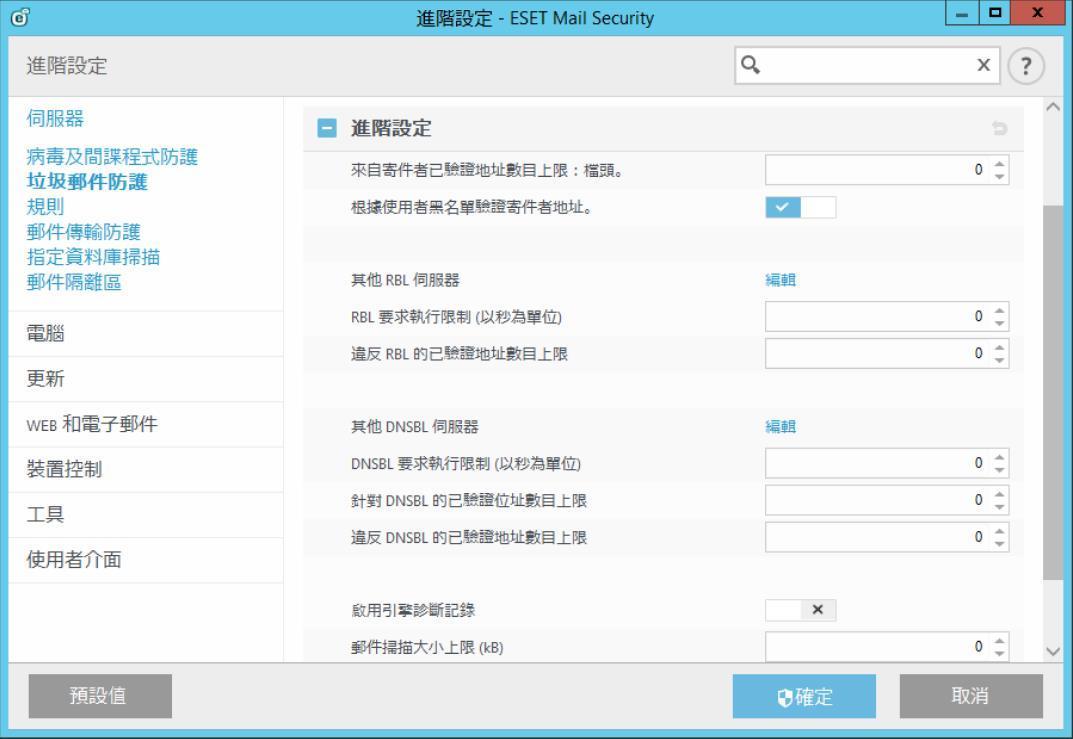Screen dimensions: 1073x739
Task: Open the 工具 category
Action: 146,515
